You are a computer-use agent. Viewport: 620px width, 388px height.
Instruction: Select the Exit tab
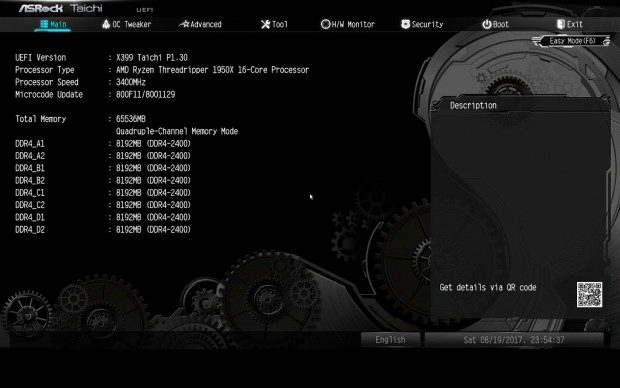click(570, 24)
